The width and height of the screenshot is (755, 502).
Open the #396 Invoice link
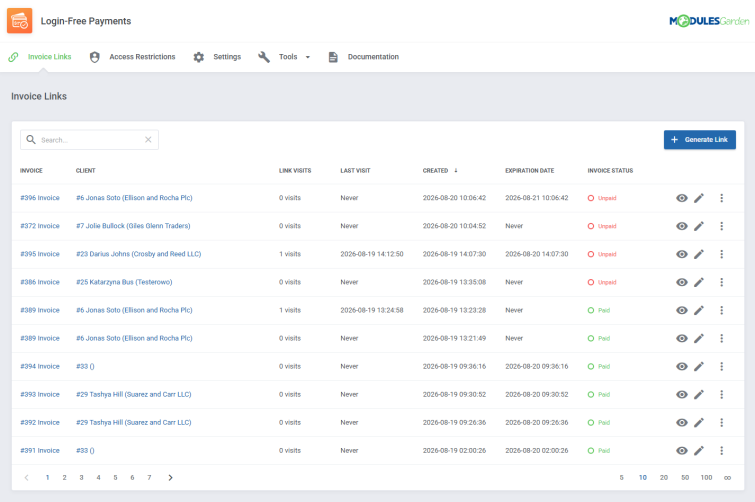(x=40, y=198)
